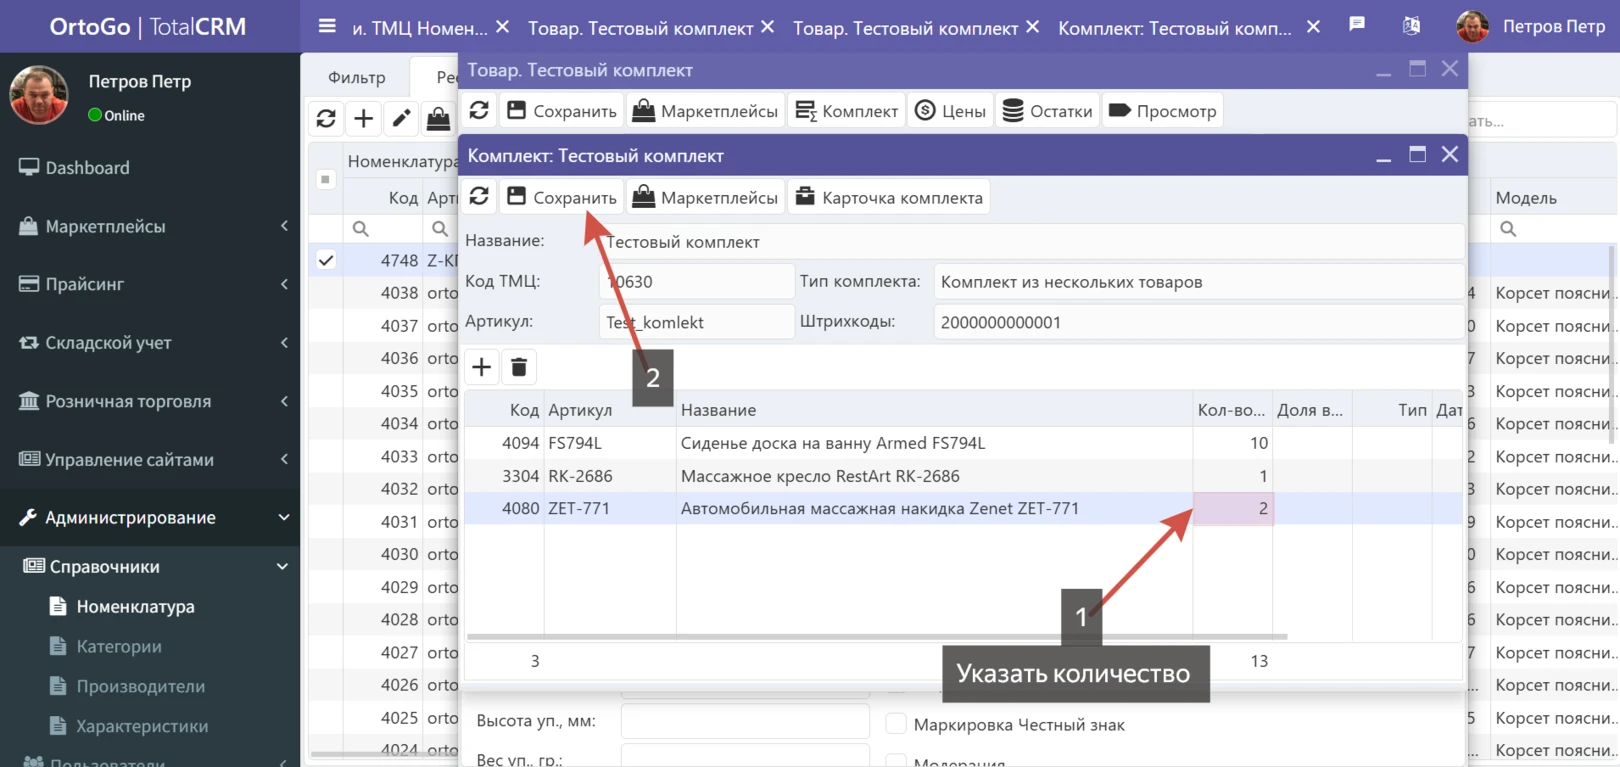Viewport: 1620px width, 767px height.
Task: Click the plus icon in nomenclature toolbar
Action: (x=364, y=119)
